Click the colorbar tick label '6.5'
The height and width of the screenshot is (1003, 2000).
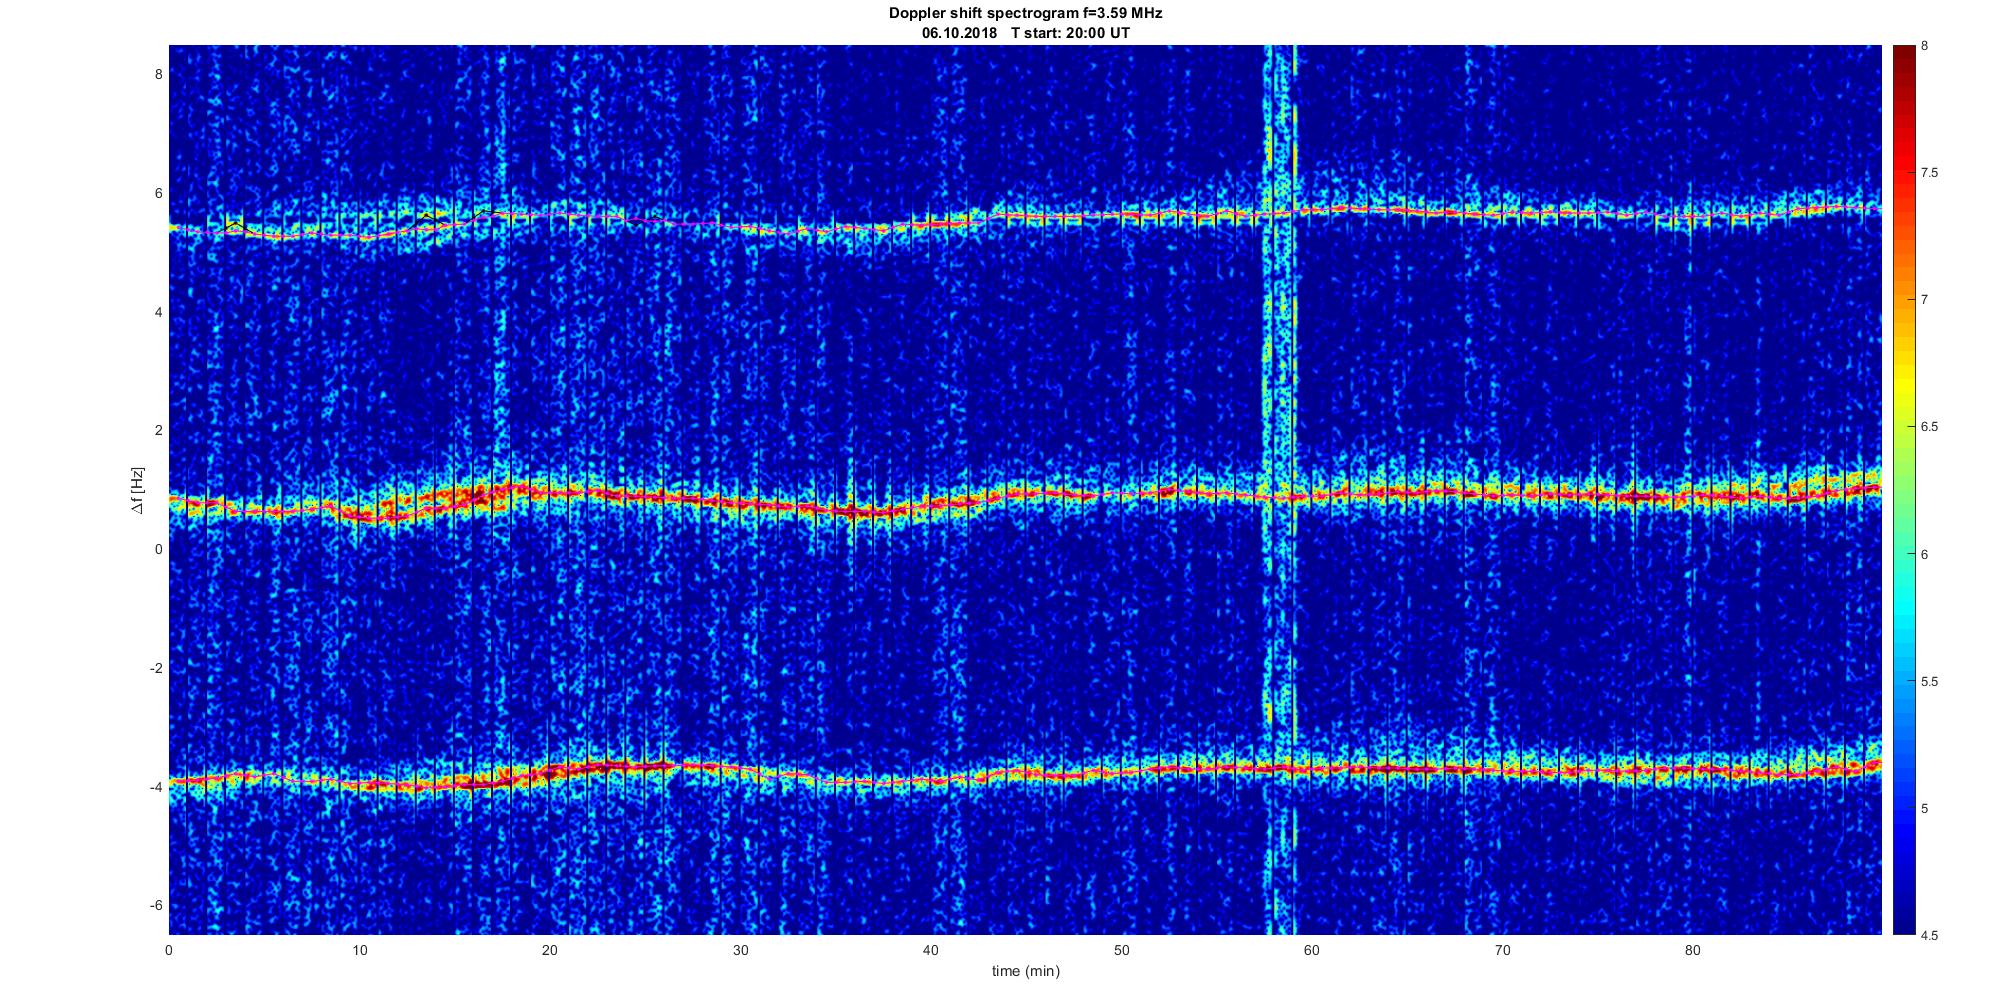click(x=1930, y=427)
